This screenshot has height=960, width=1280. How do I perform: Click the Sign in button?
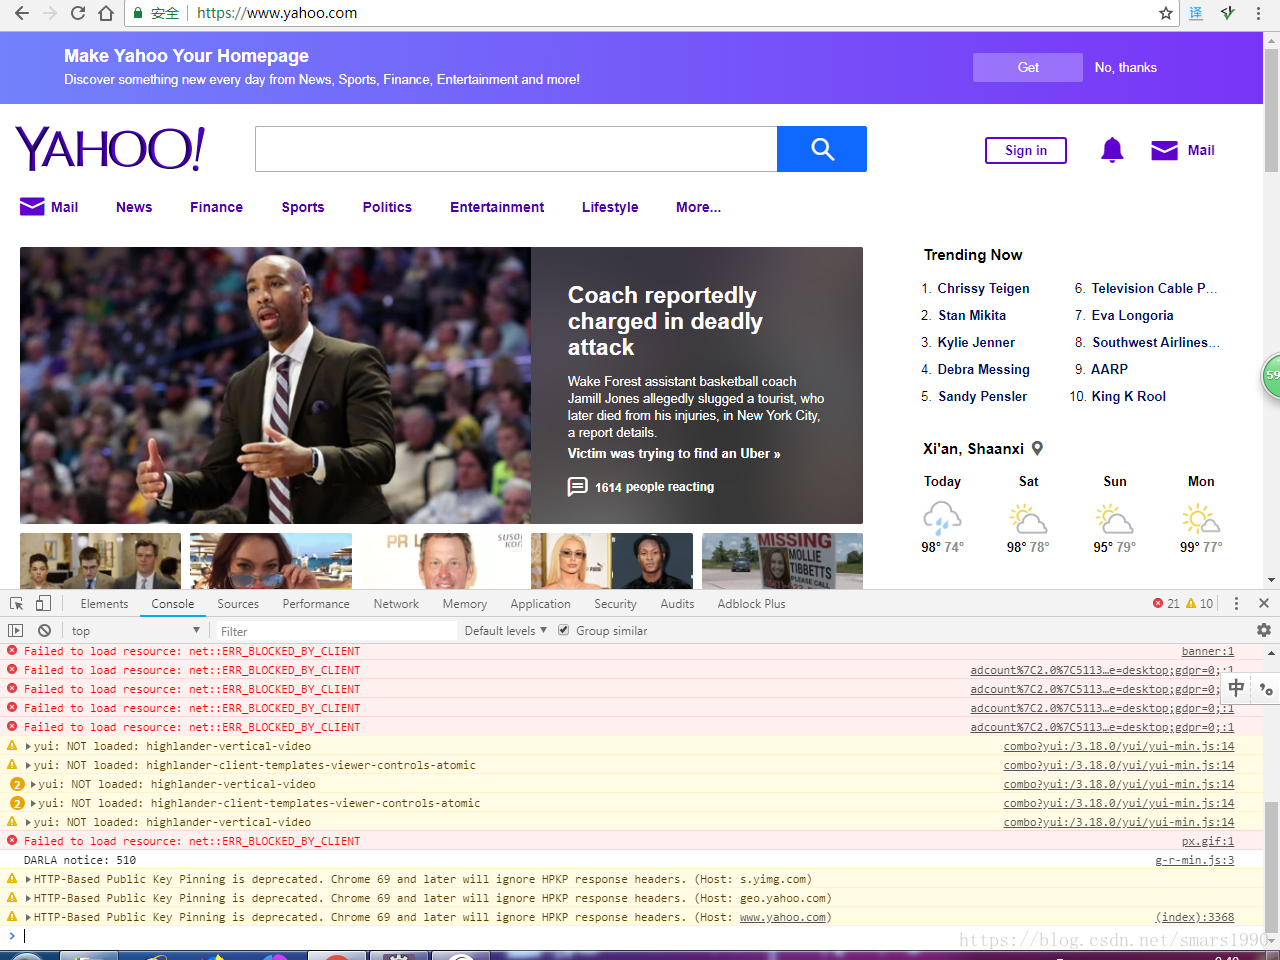pos(1026,150)
